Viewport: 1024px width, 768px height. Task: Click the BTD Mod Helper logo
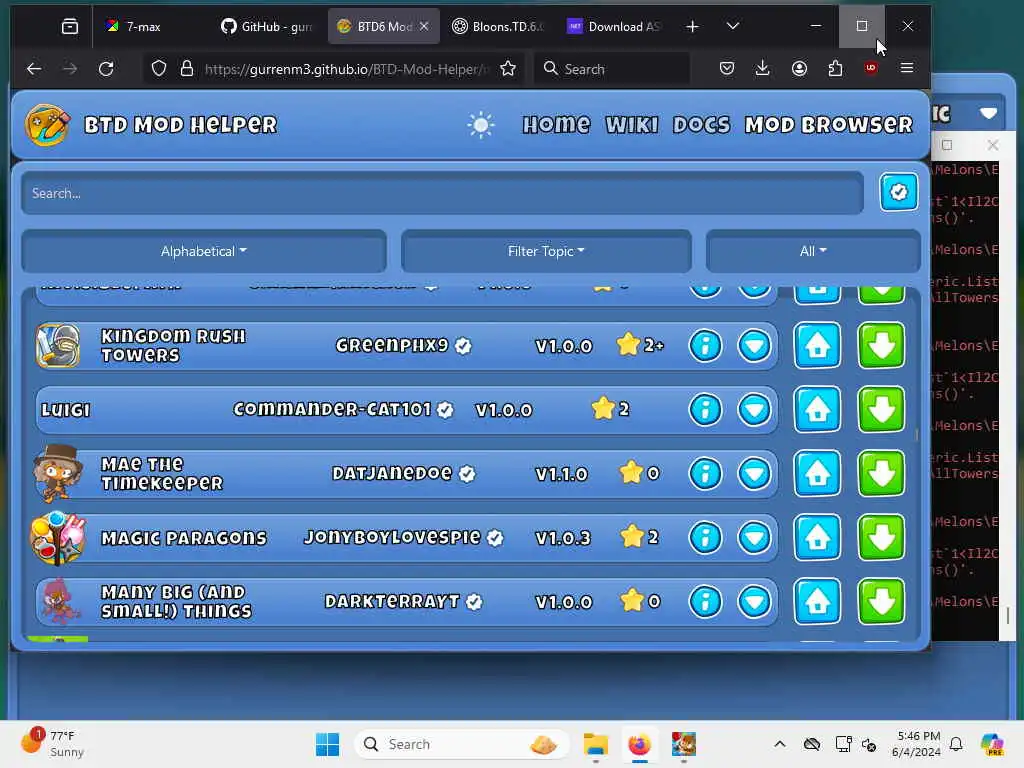click(x=47, y=125)
